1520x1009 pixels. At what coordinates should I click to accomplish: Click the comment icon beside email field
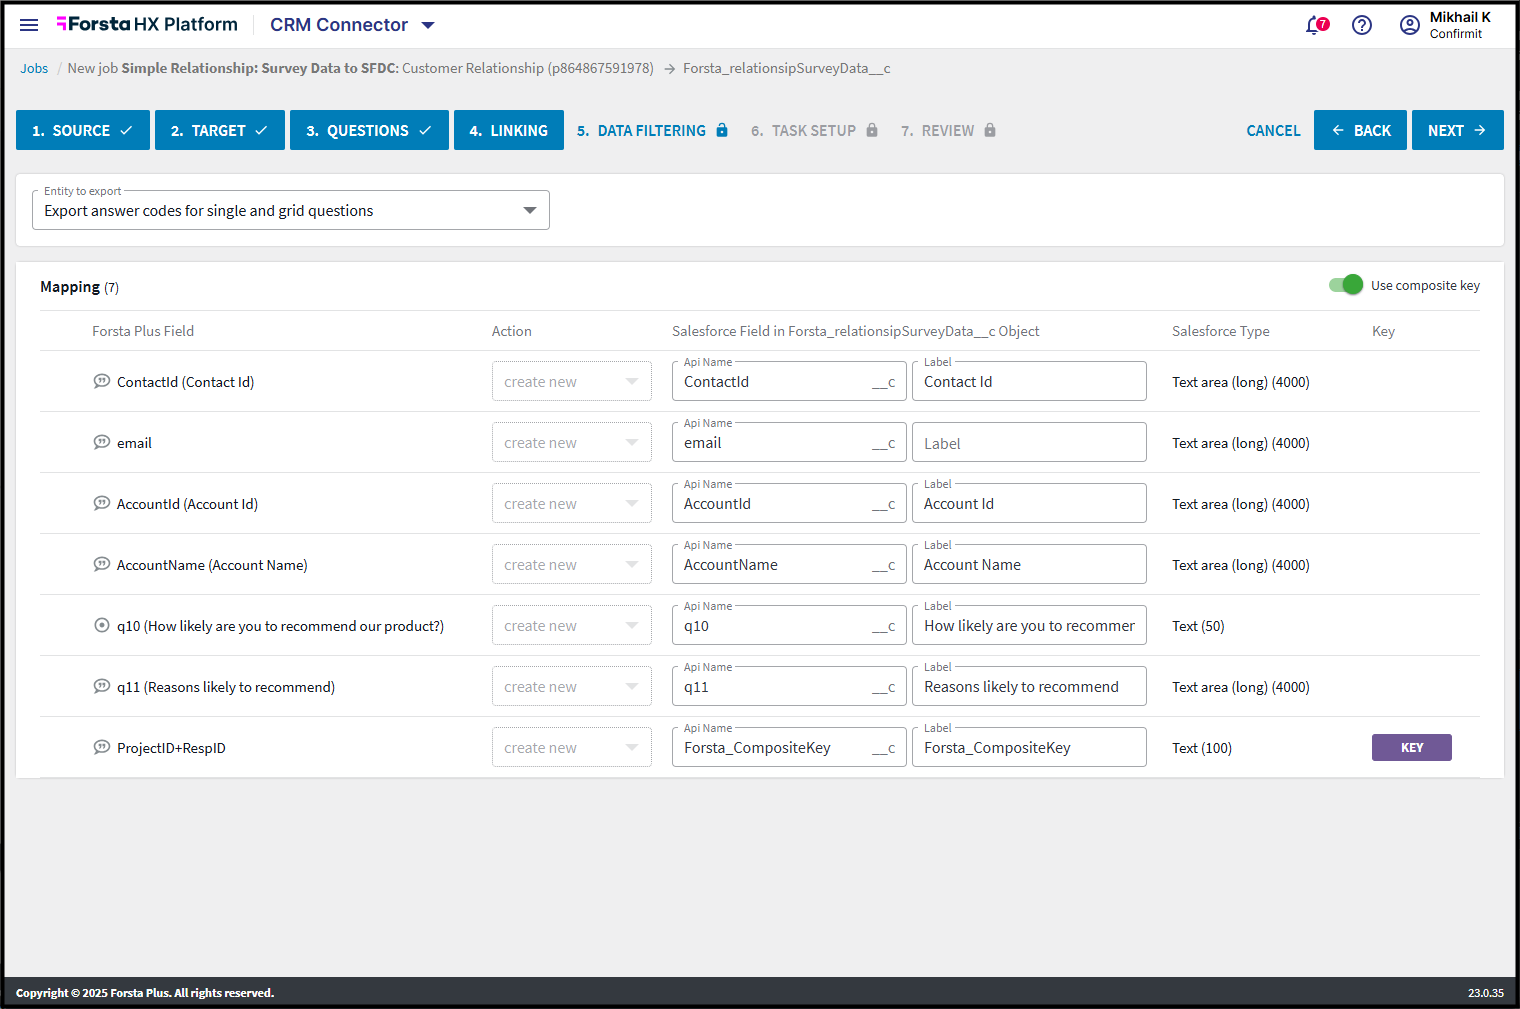(102, 442)
